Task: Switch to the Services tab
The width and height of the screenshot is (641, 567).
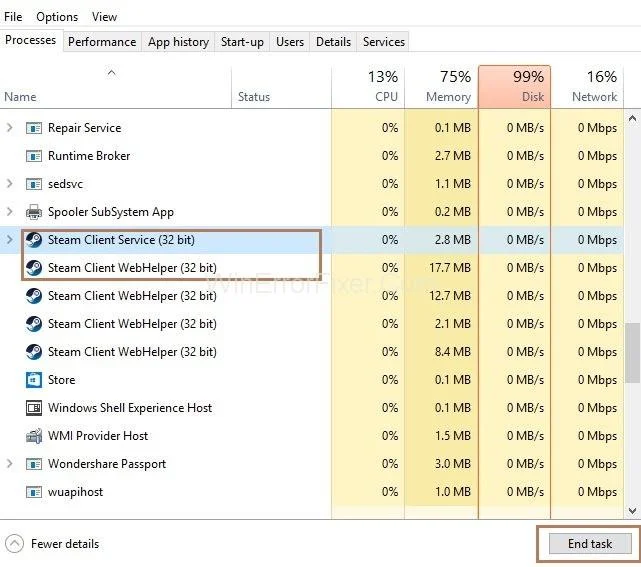Action: point(383,42)
